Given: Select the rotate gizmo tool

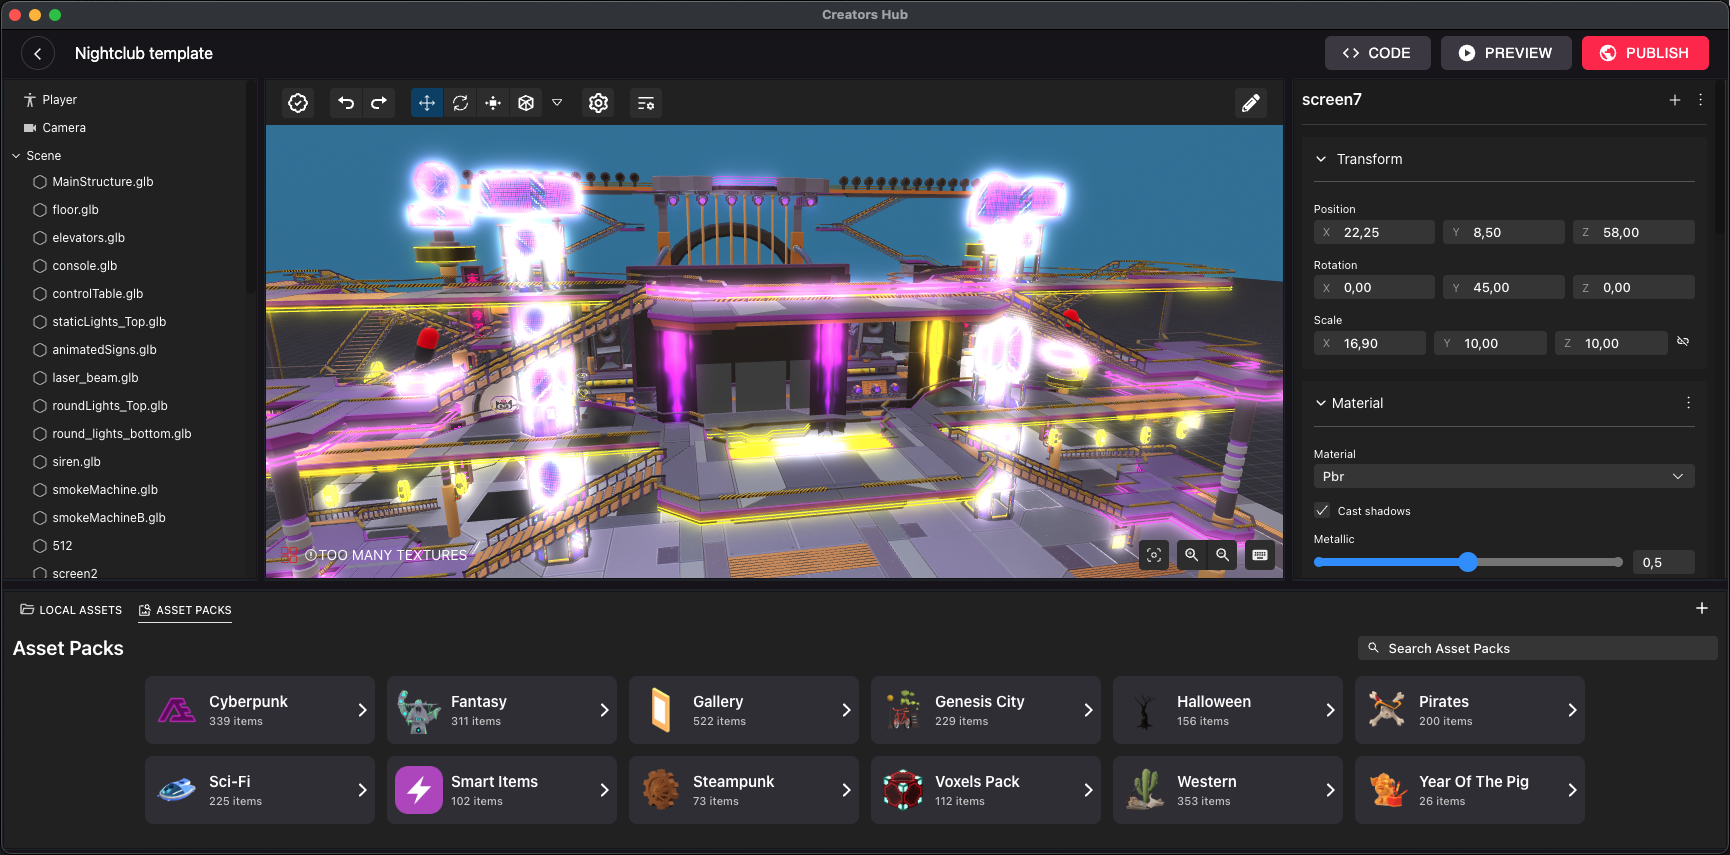Looking at the screenshot, I should click(x=460, y=103).
